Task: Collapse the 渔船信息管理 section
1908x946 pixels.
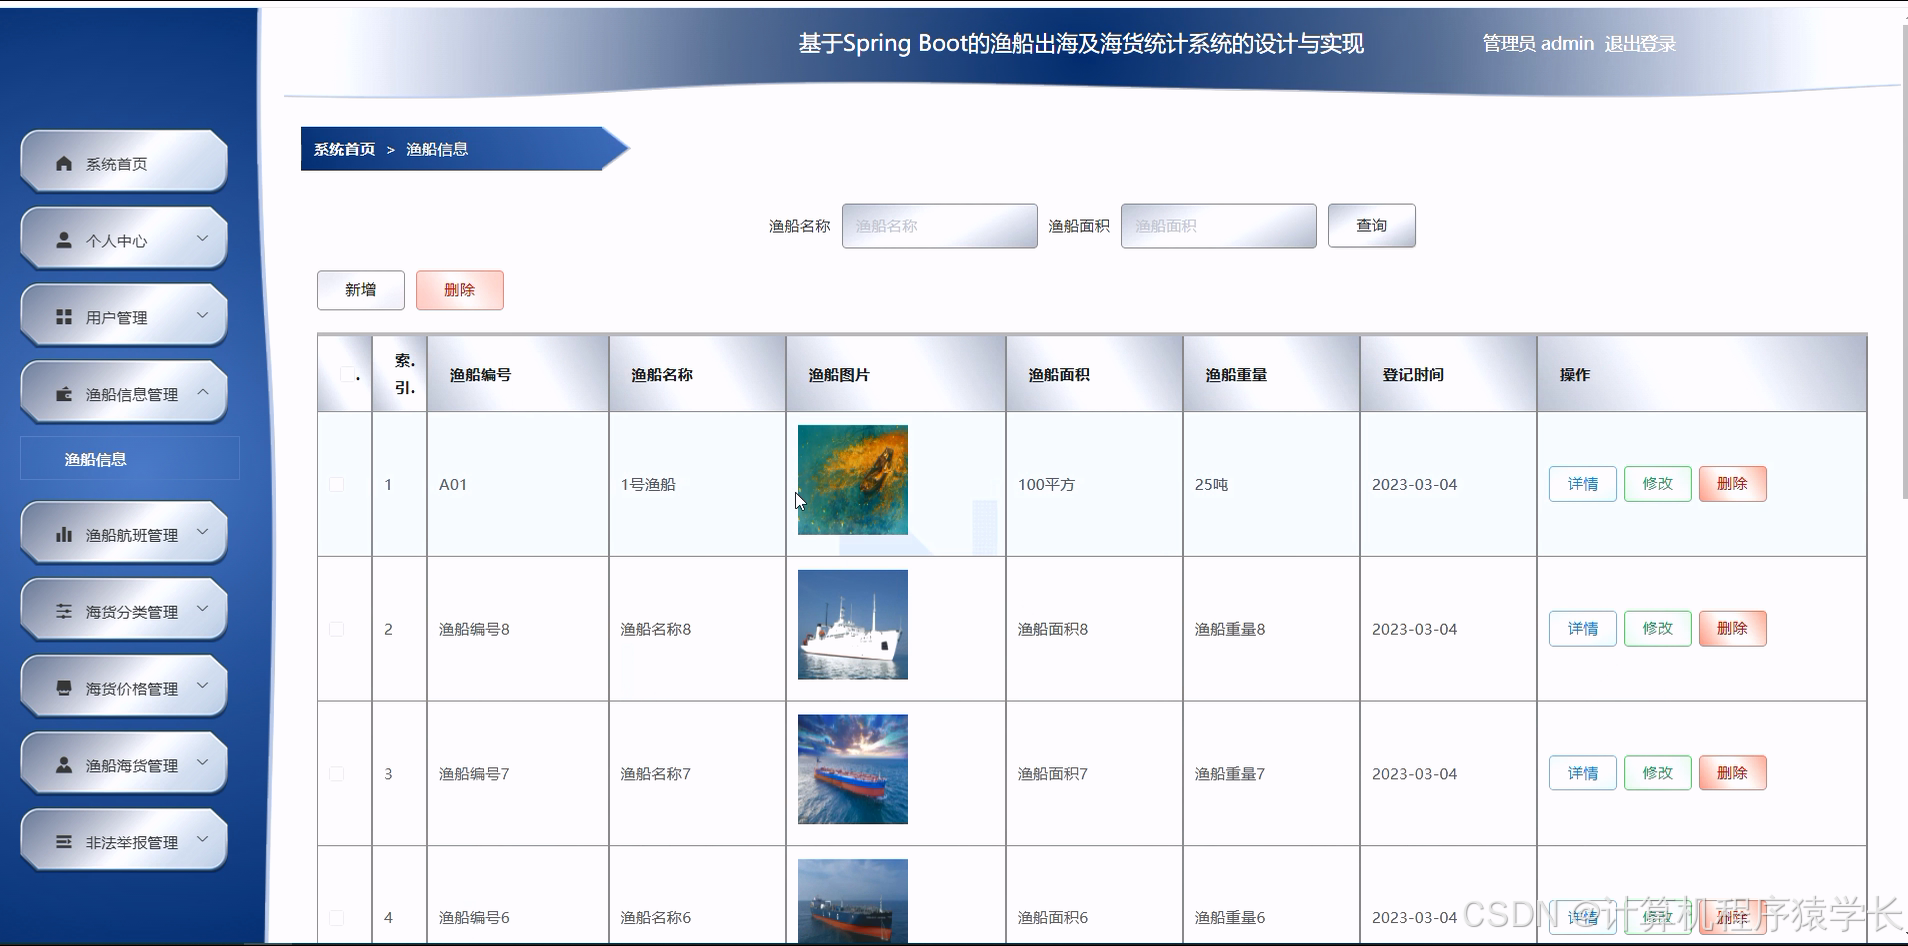Action: pos(203,392)
